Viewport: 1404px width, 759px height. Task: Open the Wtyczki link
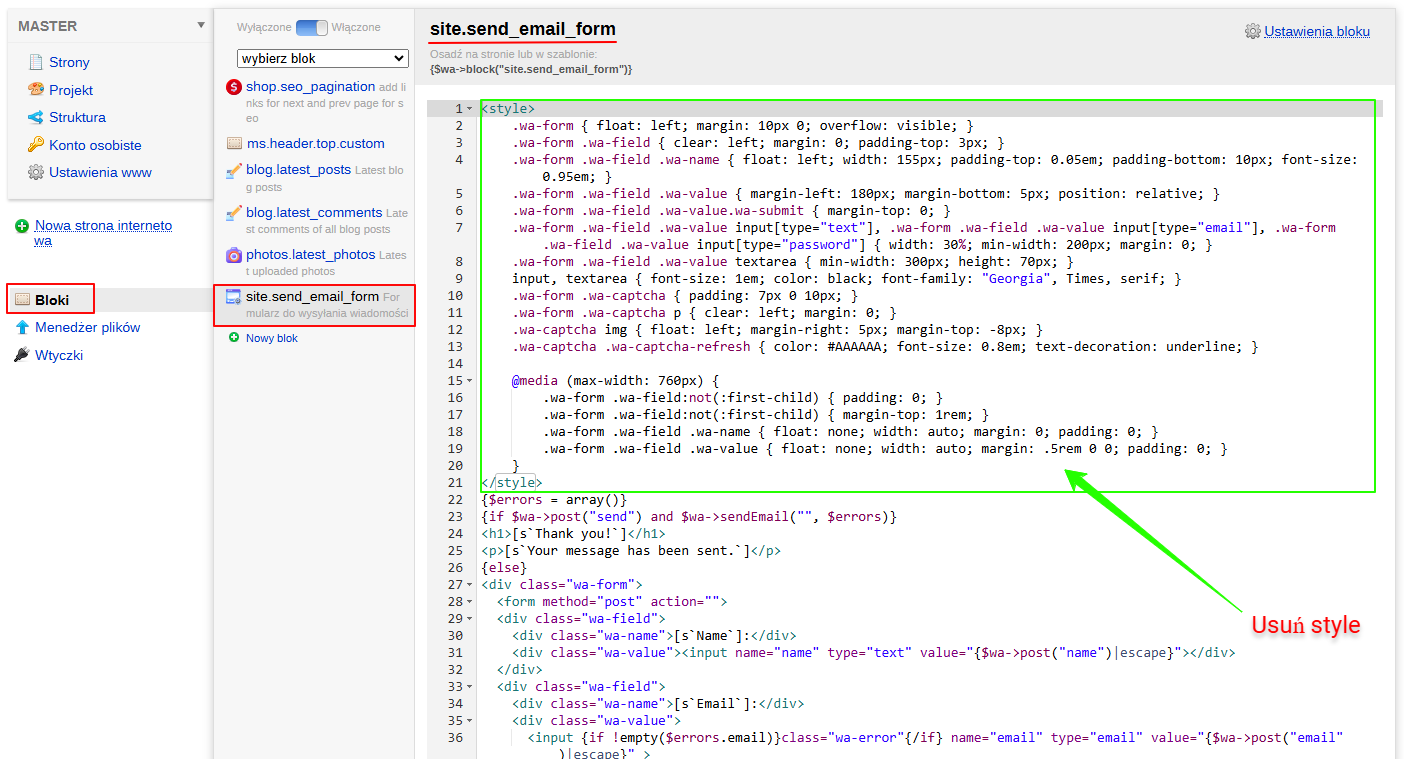tap(59, 355)
